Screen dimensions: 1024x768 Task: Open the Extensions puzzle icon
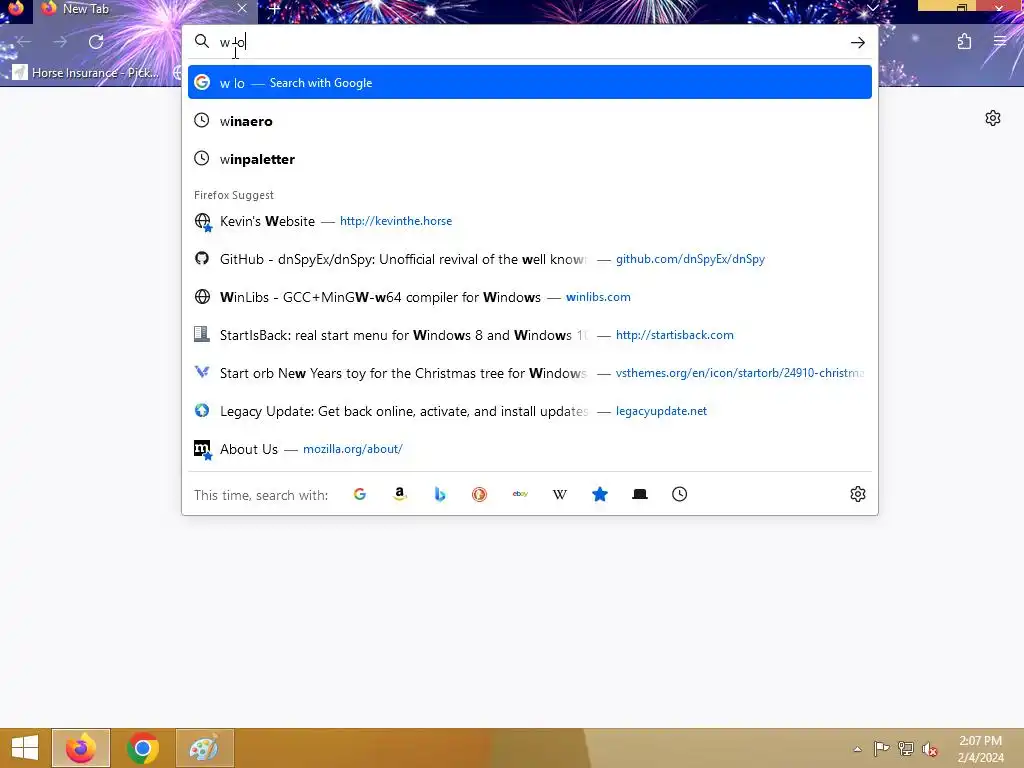964,42
